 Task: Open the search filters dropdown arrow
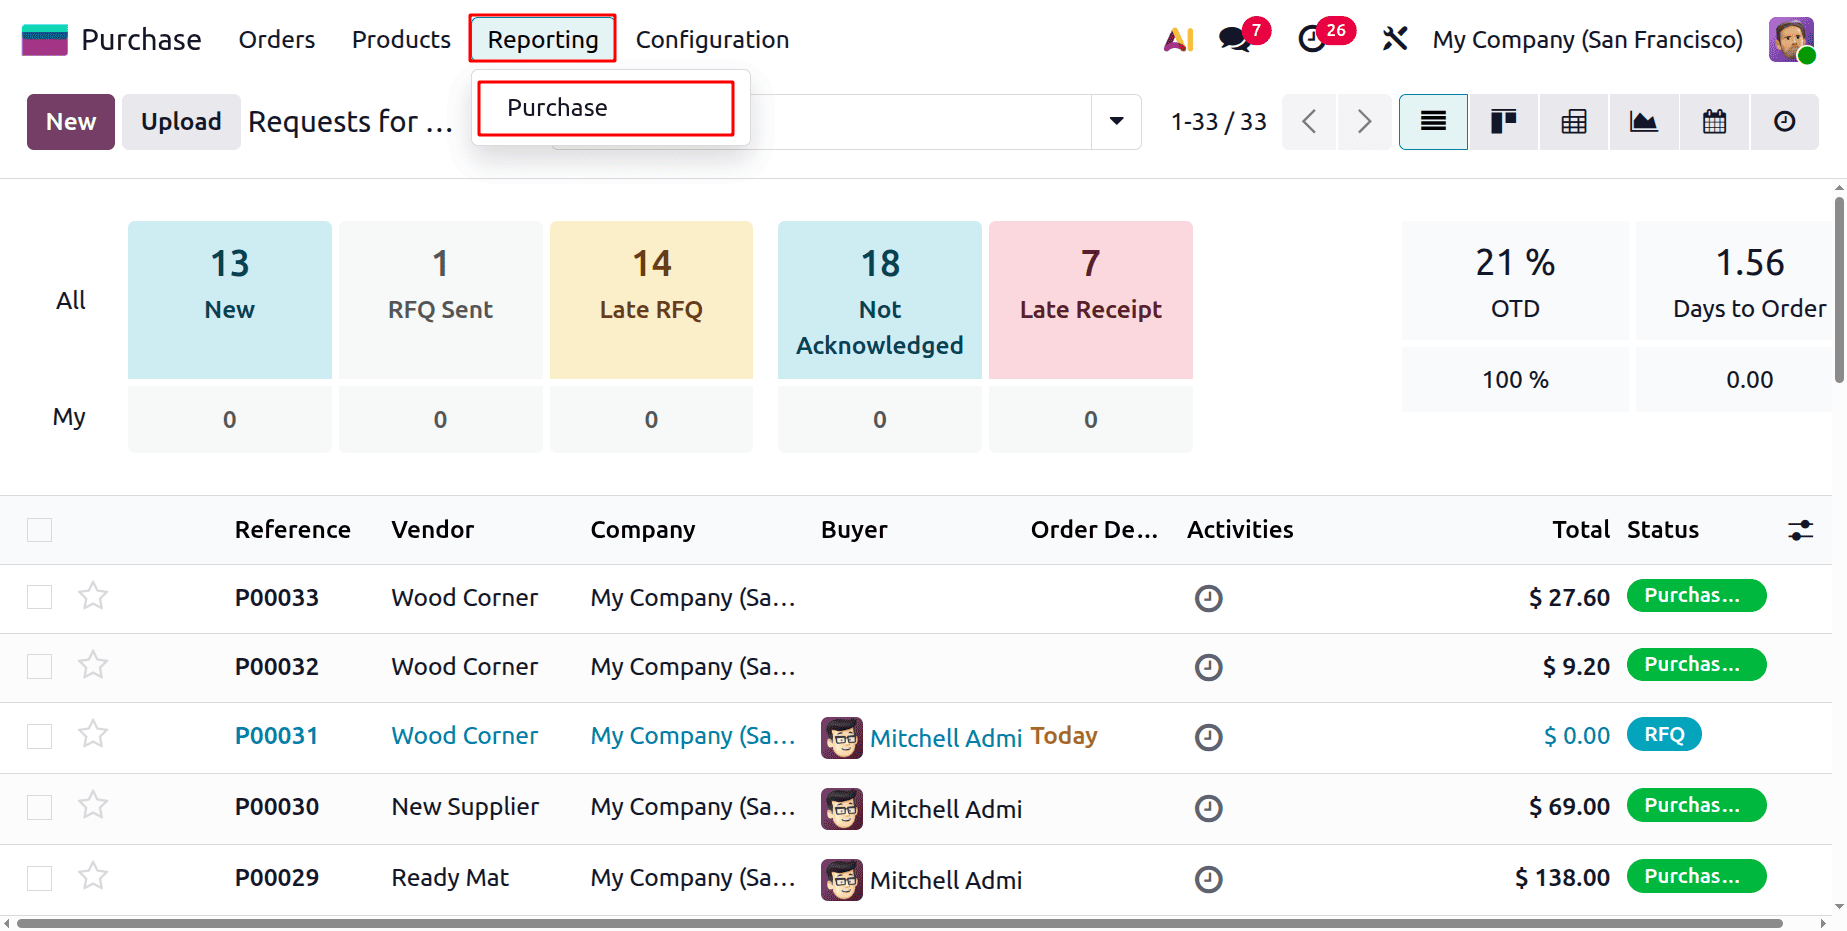[x=1115, y=121]
